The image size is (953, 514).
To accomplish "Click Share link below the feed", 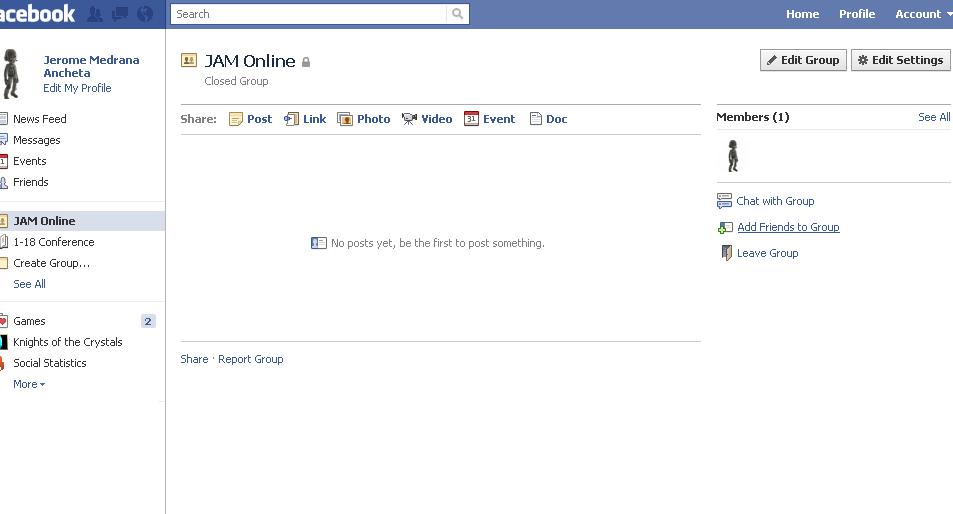I will click(194, 359).
